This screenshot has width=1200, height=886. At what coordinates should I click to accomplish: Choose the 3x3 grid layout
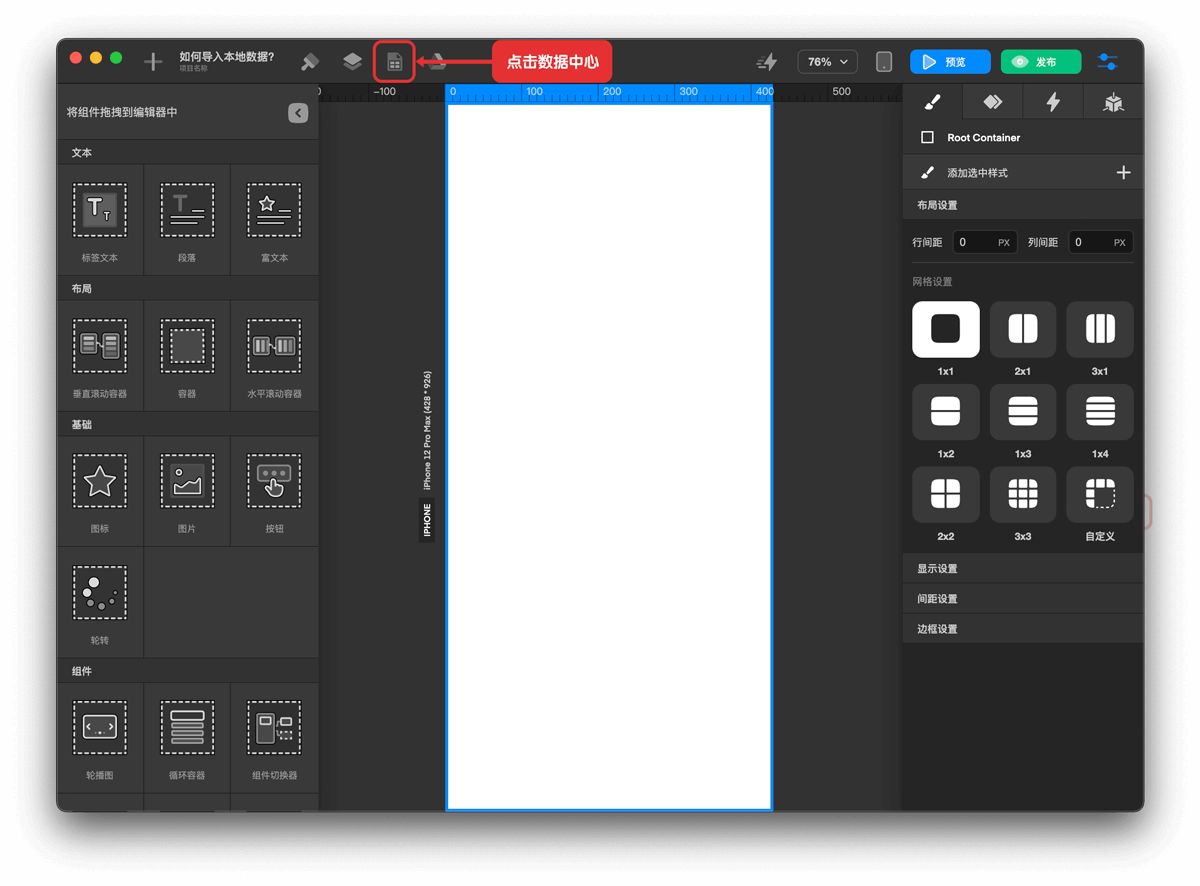pos(1023,495)
